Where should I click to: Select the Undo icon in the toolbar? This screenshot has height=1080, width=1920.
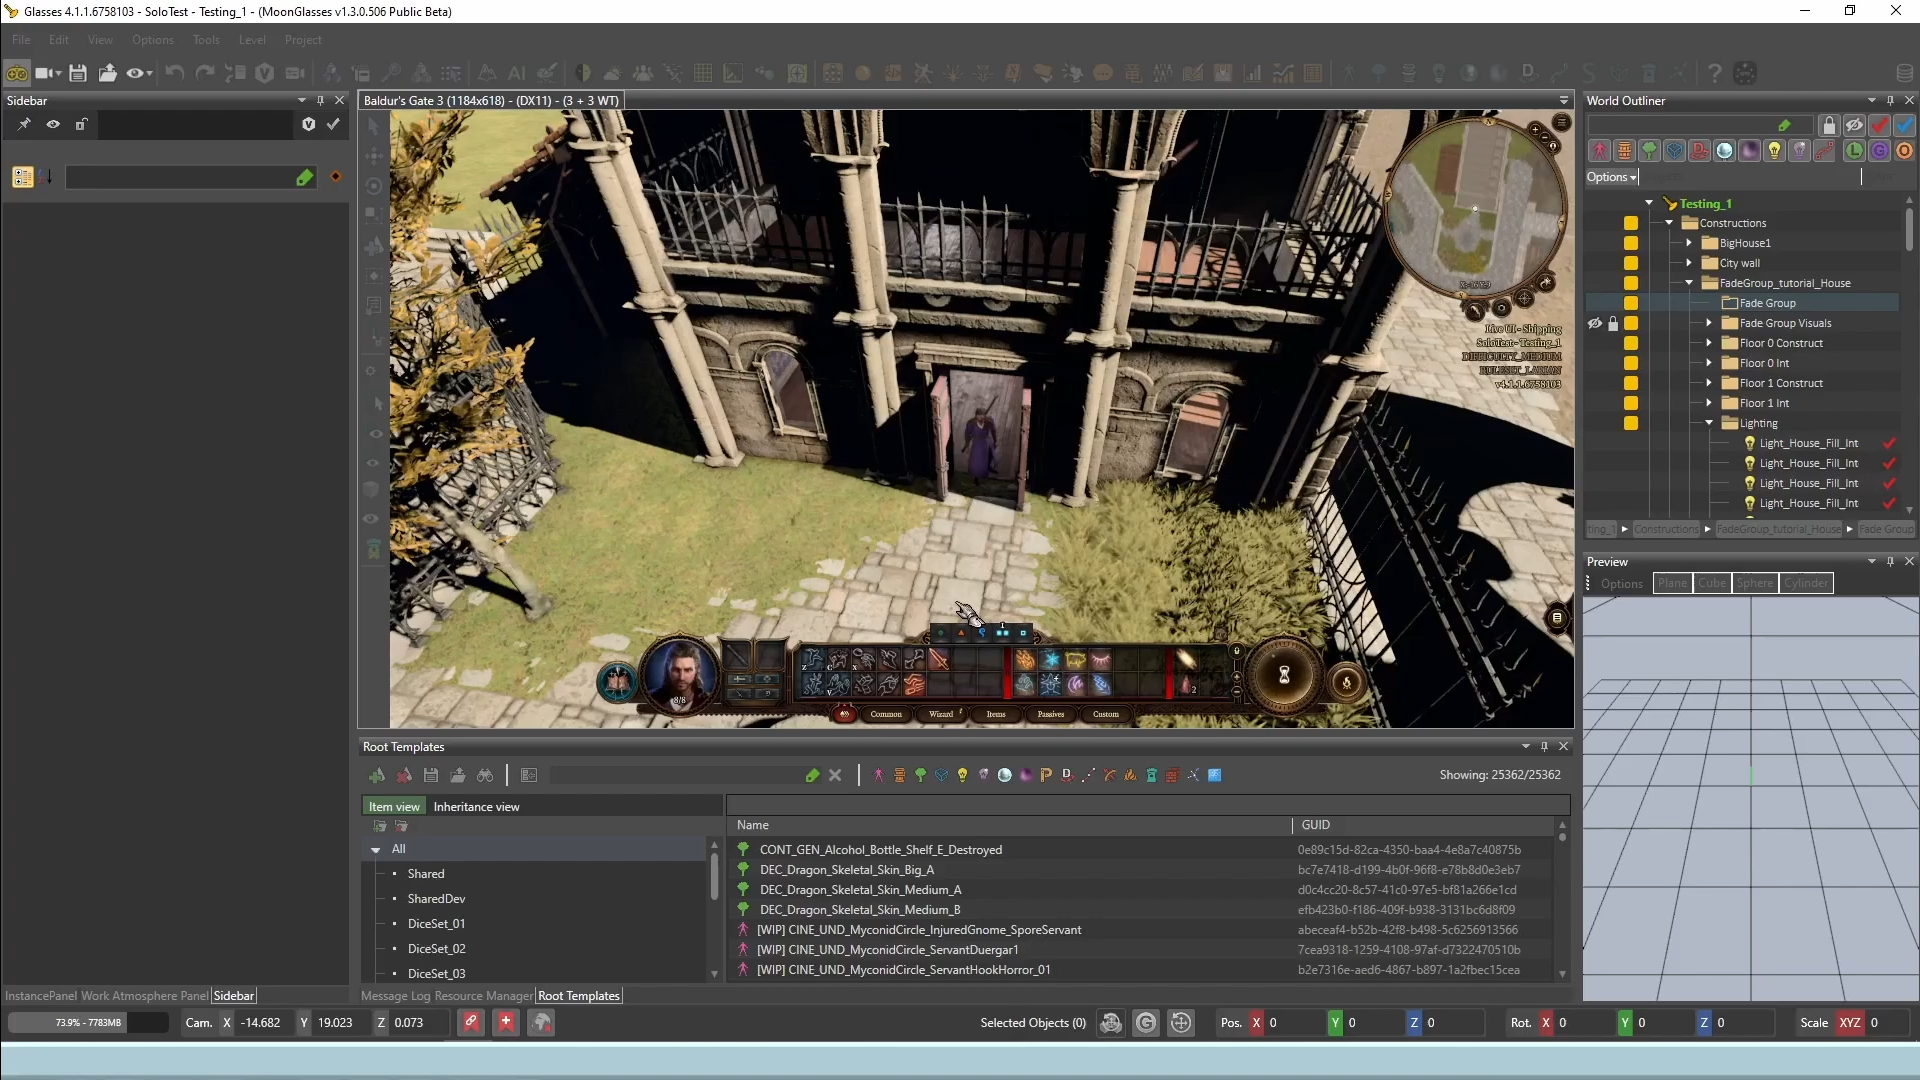click(x=174, y=72)
